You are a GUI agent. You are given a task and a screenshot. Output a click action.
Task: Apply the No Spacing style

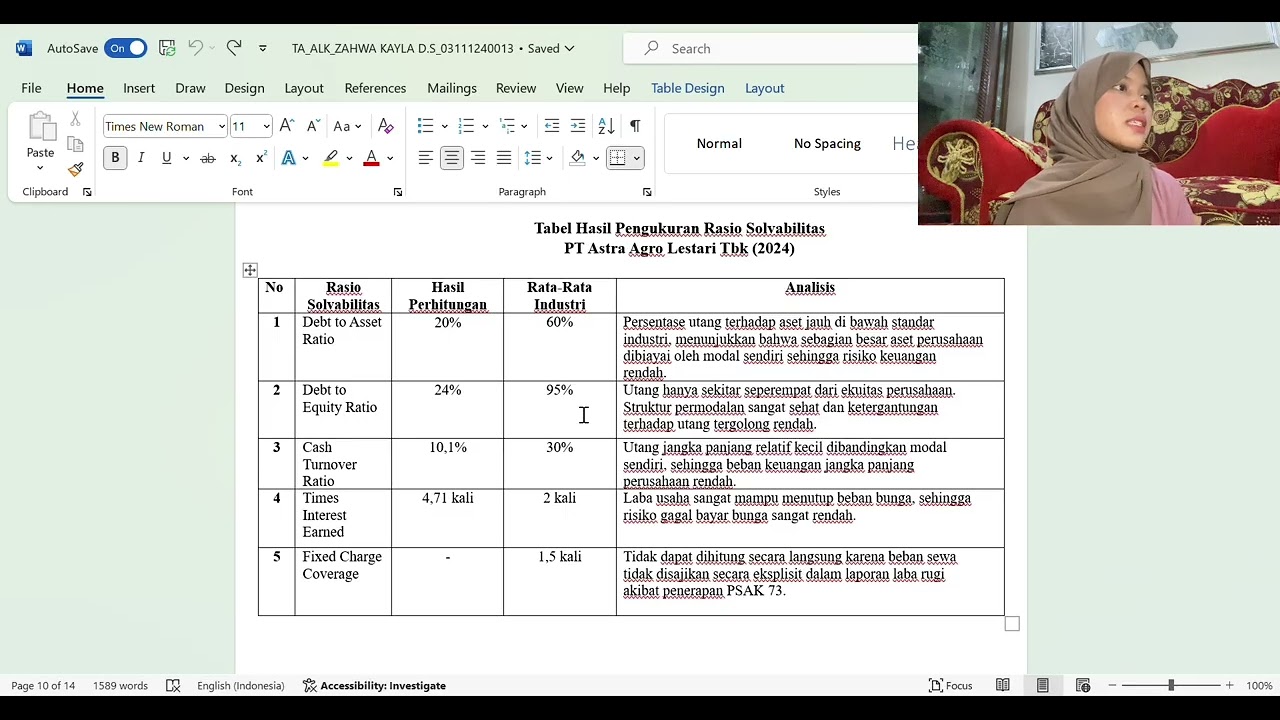click(x=827, y=144)
